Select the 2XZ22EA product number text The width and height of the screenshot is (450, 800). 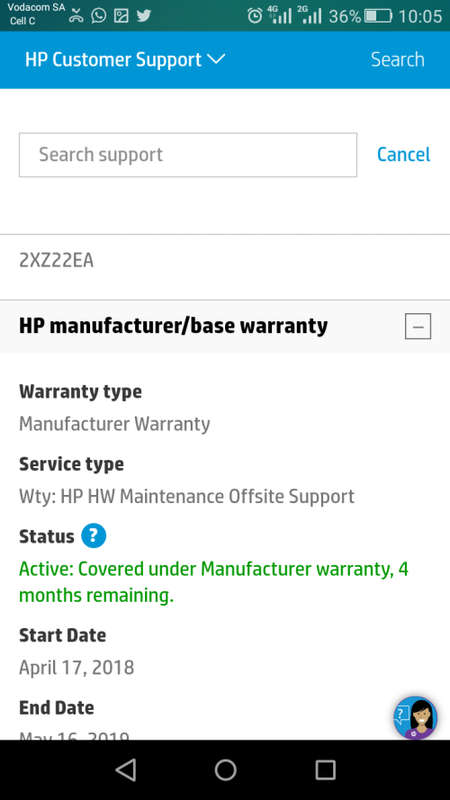pyautogui.click(x=56, y=261)
